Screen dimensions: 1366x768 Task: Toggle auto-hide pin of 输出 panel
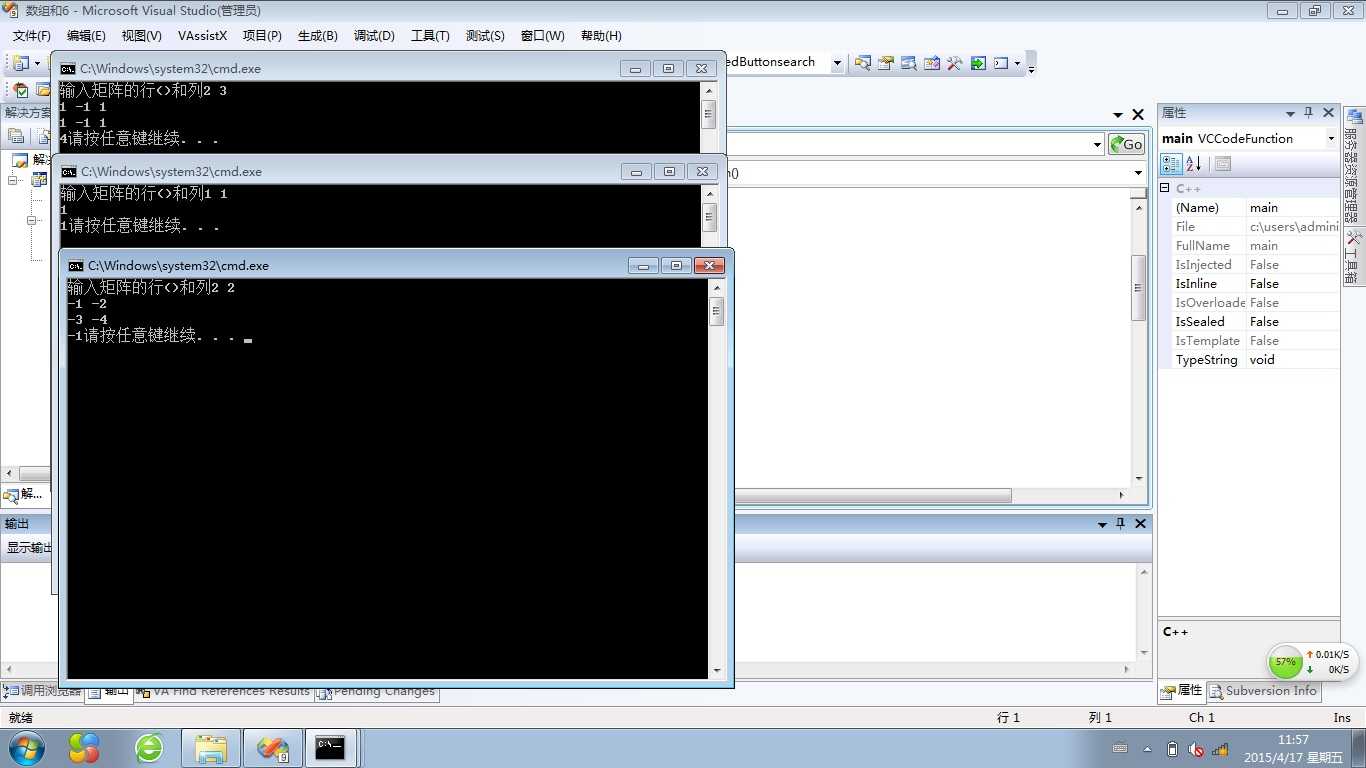tap(1121, 523)
